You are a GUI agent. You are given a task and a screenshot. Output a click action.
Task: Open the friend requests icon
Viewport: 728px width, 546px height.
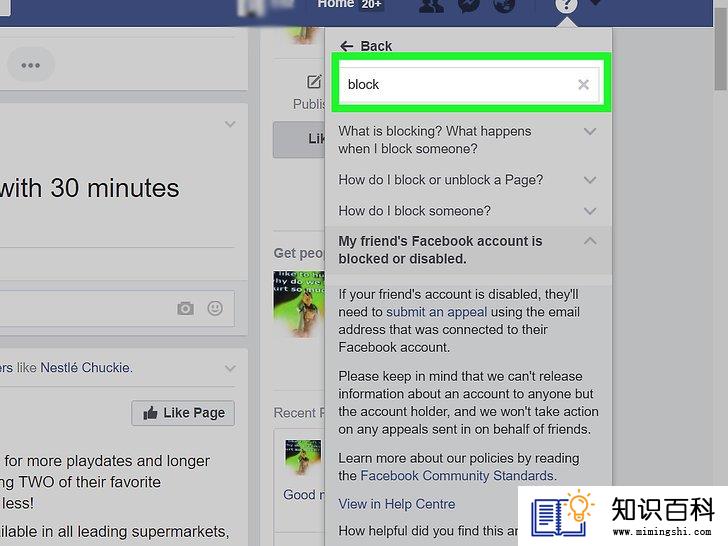(431, 6)
